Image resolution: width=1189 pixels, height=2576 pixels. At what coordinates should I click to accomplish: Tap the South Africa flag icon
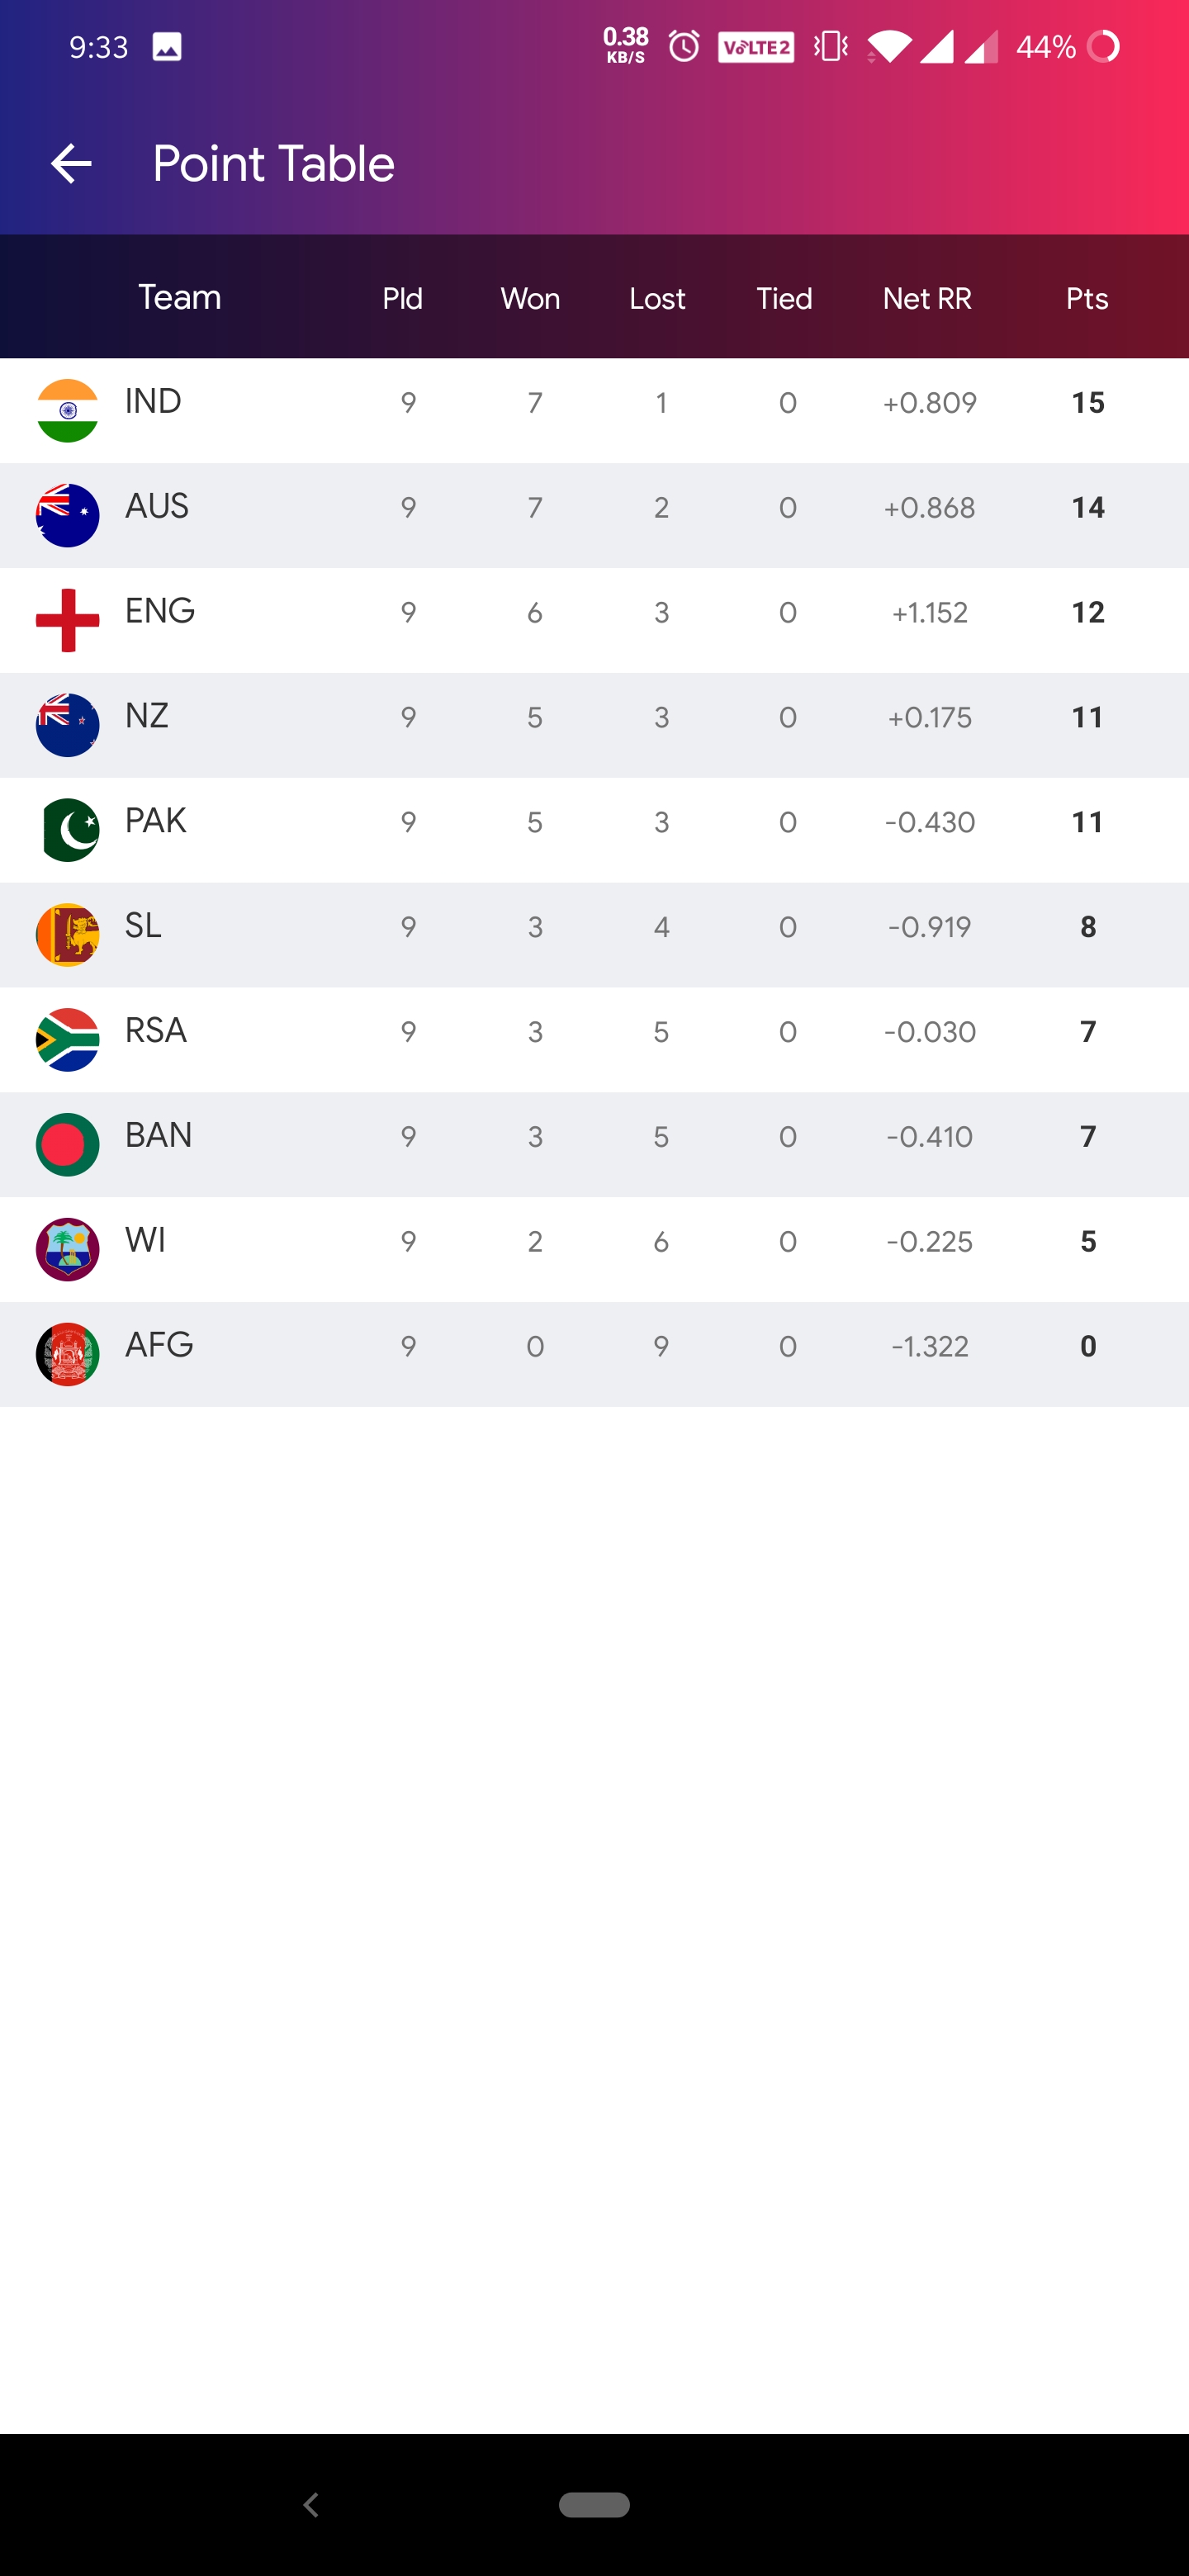tap(68, 1040)
